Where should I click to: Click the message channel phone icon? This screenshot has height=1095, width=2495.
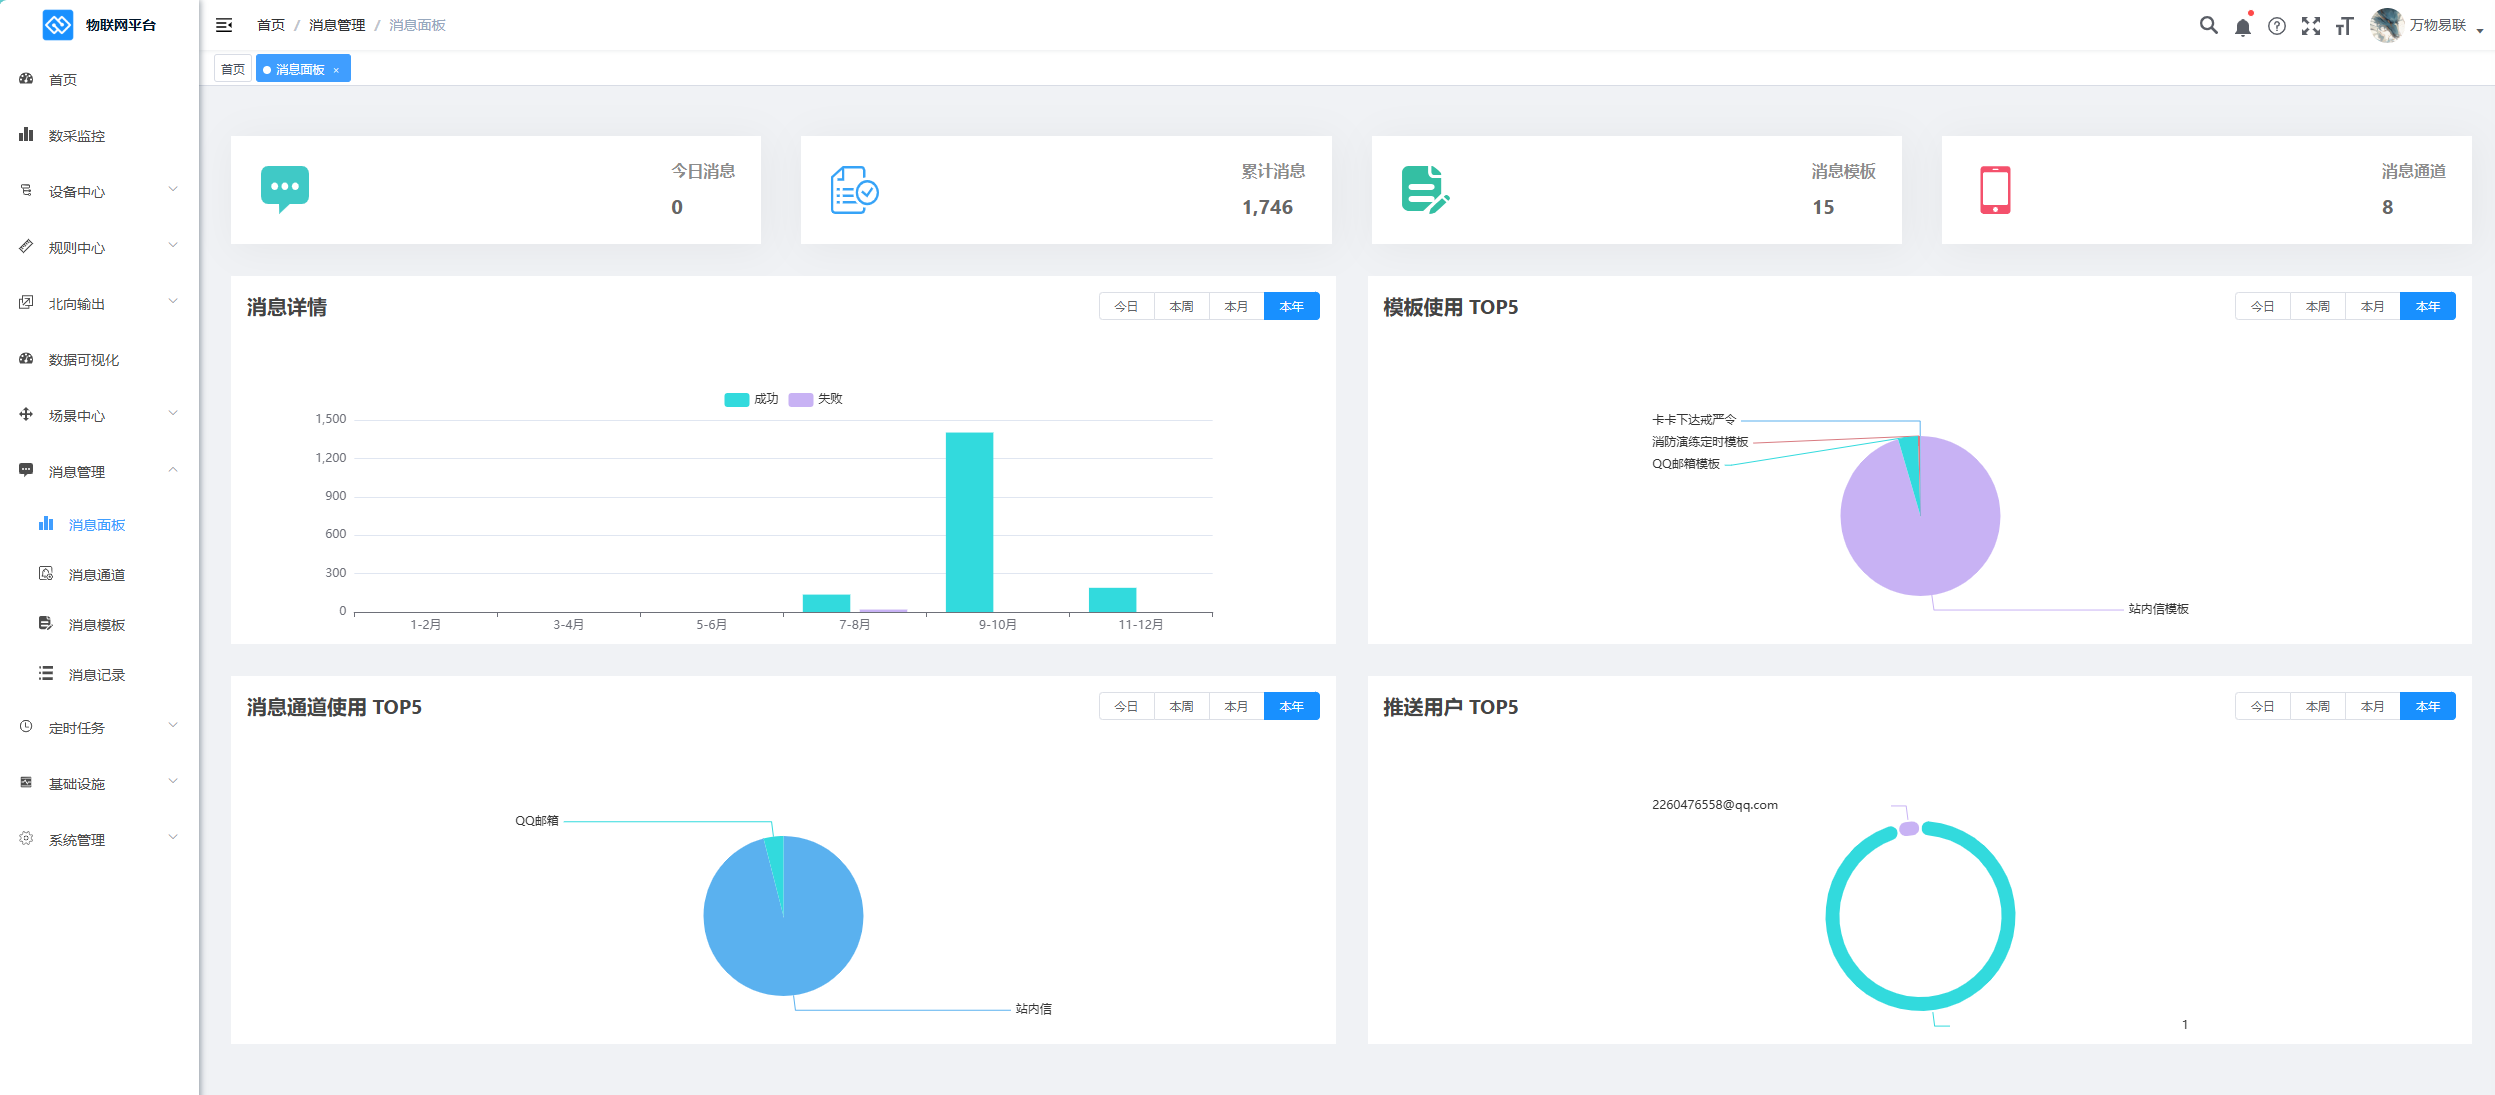pos(1995,190)
